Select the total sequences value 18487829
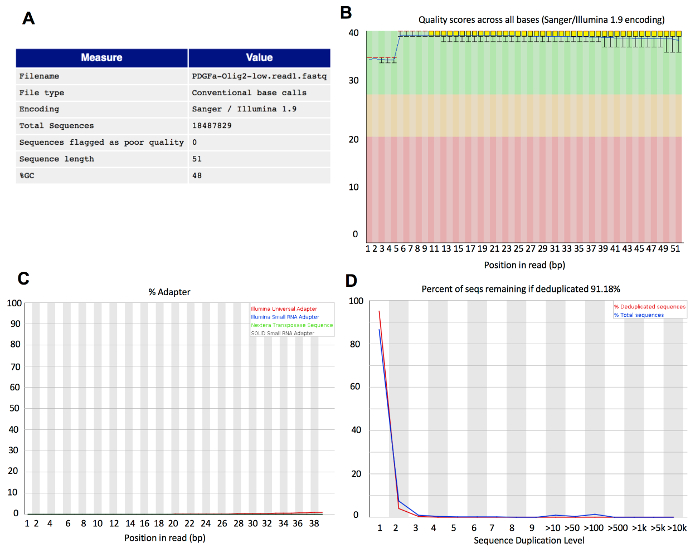 point(213,126)
